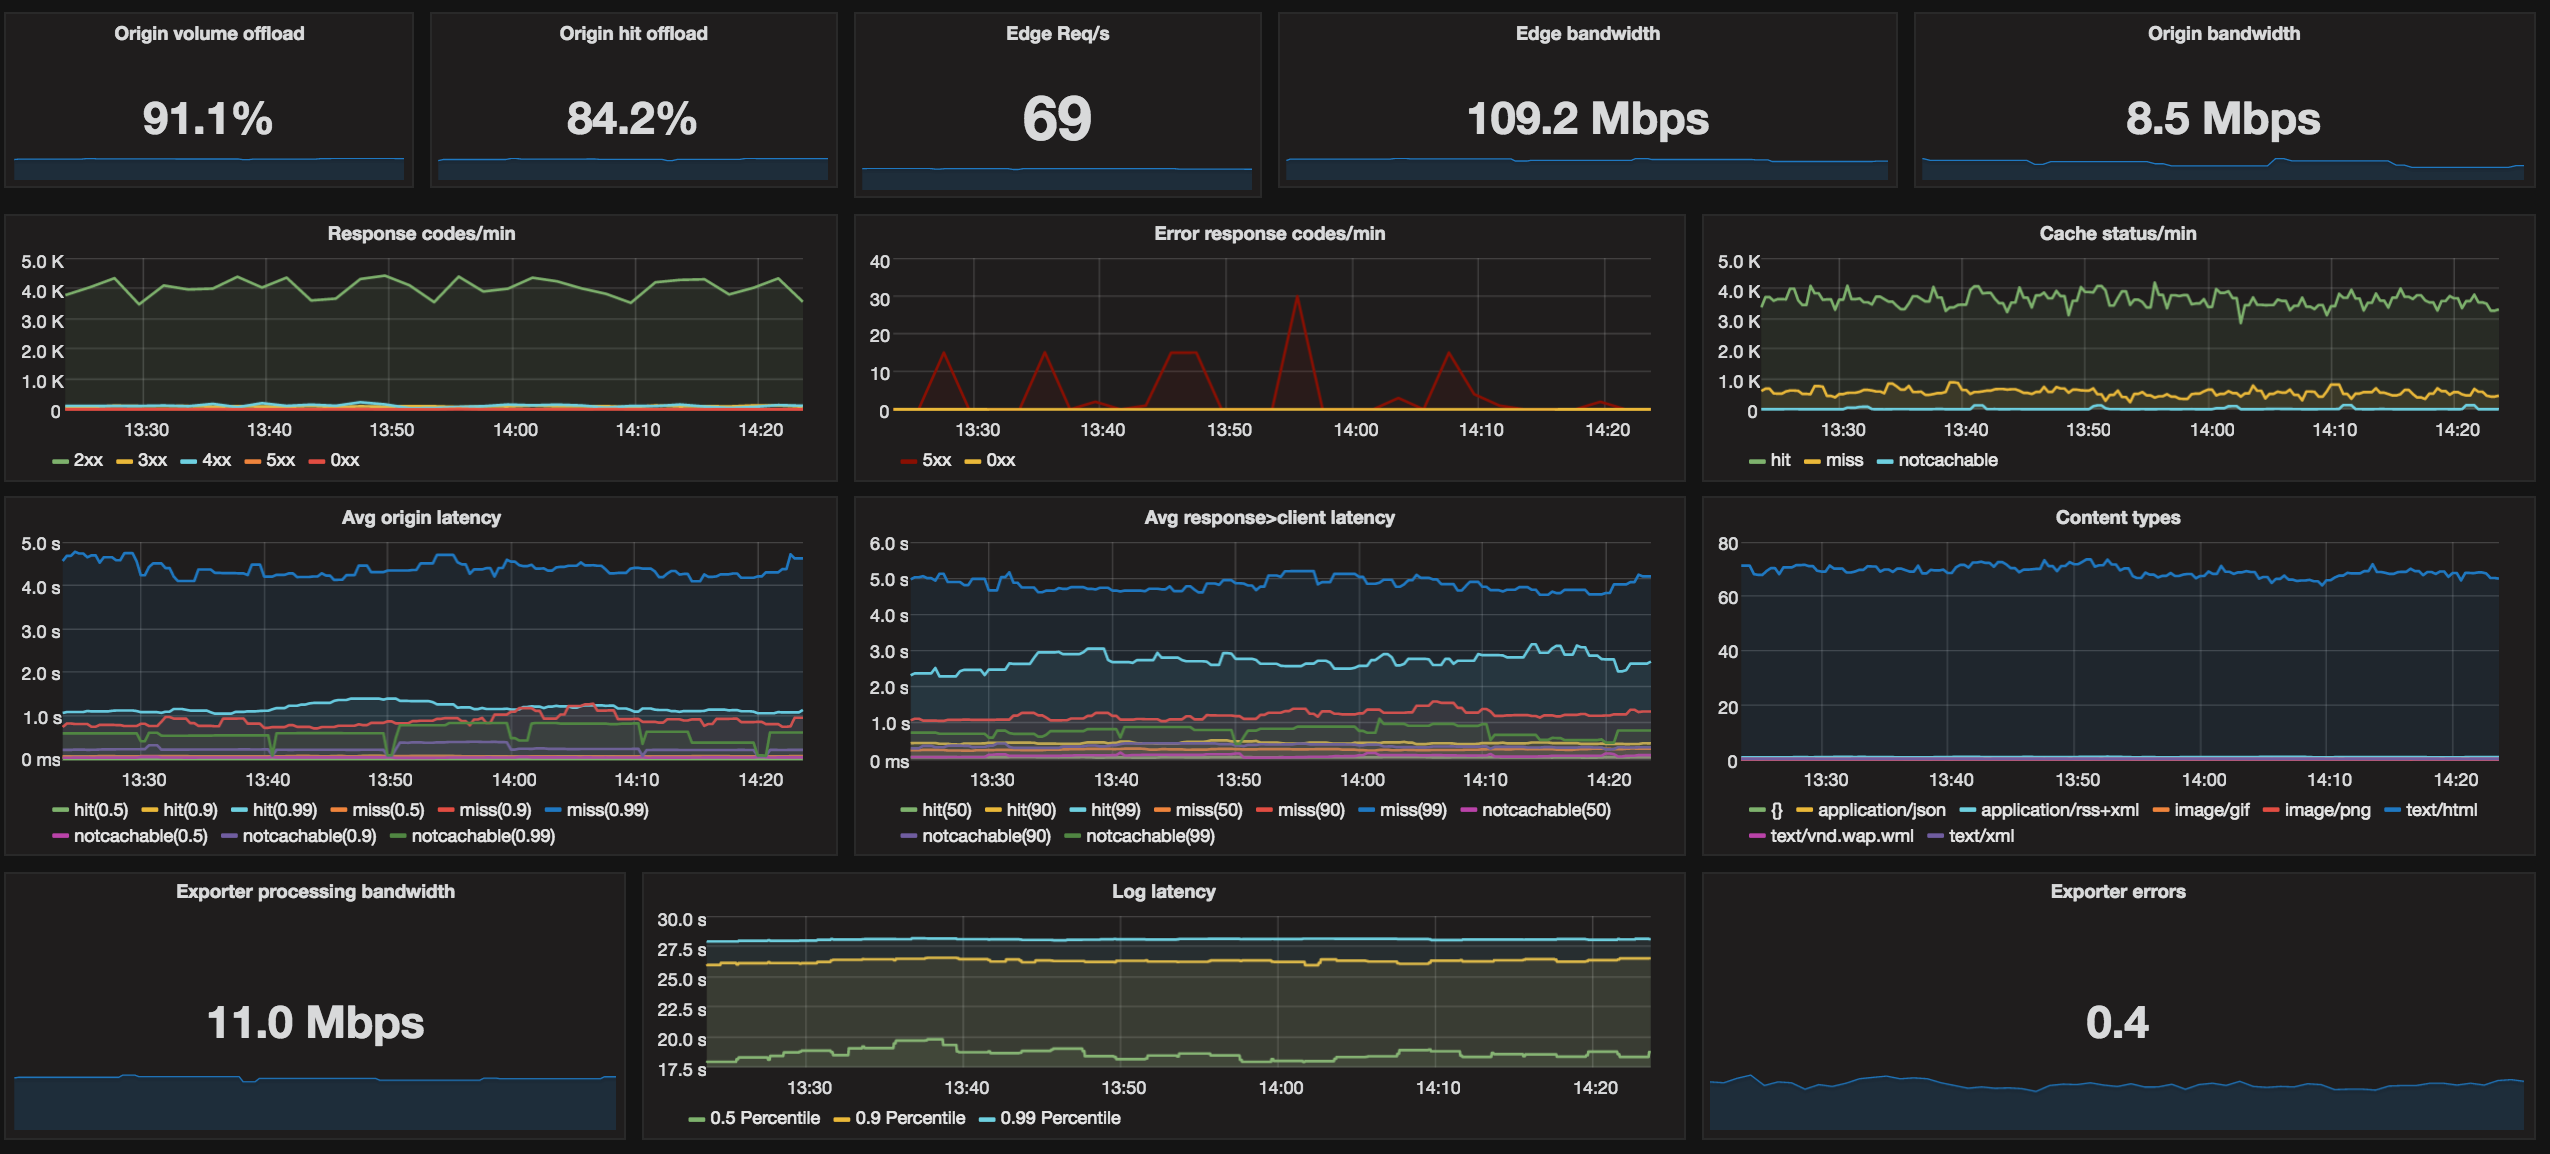The height and width of the screenshot is (1154, 2550).
Task: Toggle notcachable(90) in response>client latency legend
Action: point(986,836)
